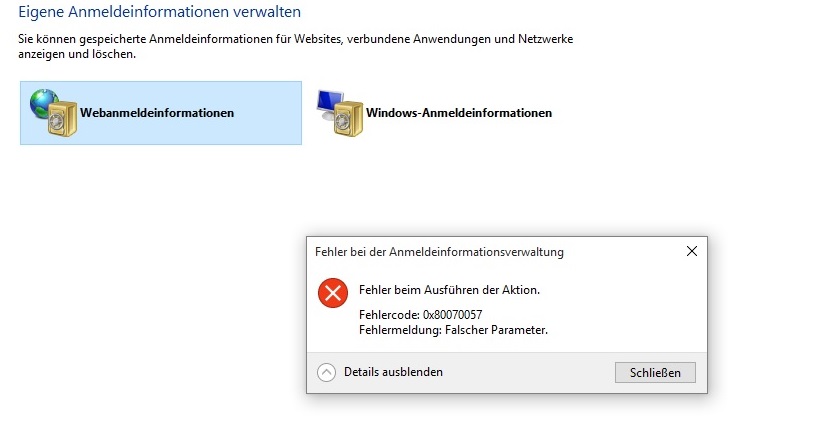The image size is (832, 441).
Task: Switch to the Windows-Anmeldeinformationen label
Action: tap(459, 113)
